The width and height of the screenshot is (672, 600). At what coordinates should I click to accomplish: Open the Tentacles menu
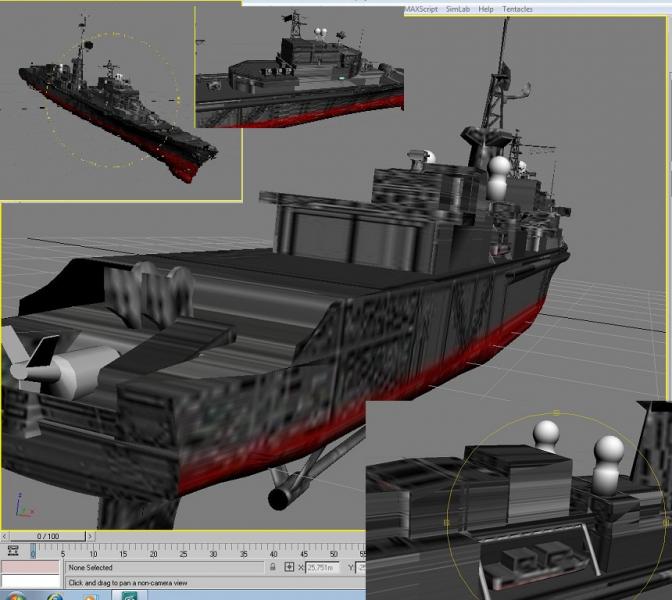(x=517, y=9)
